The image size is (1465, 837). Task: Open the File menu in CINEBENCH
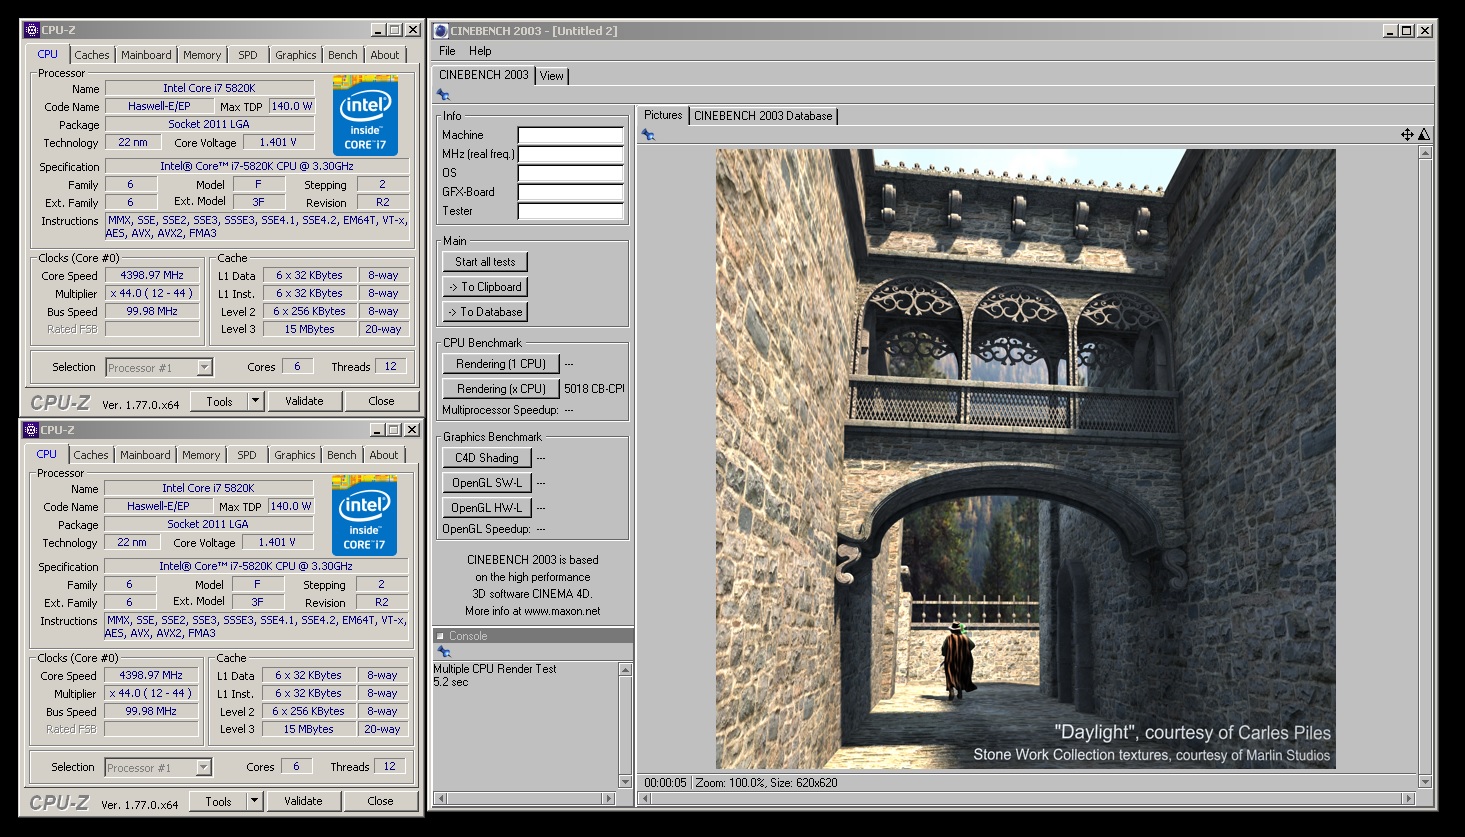click(447, 51)
